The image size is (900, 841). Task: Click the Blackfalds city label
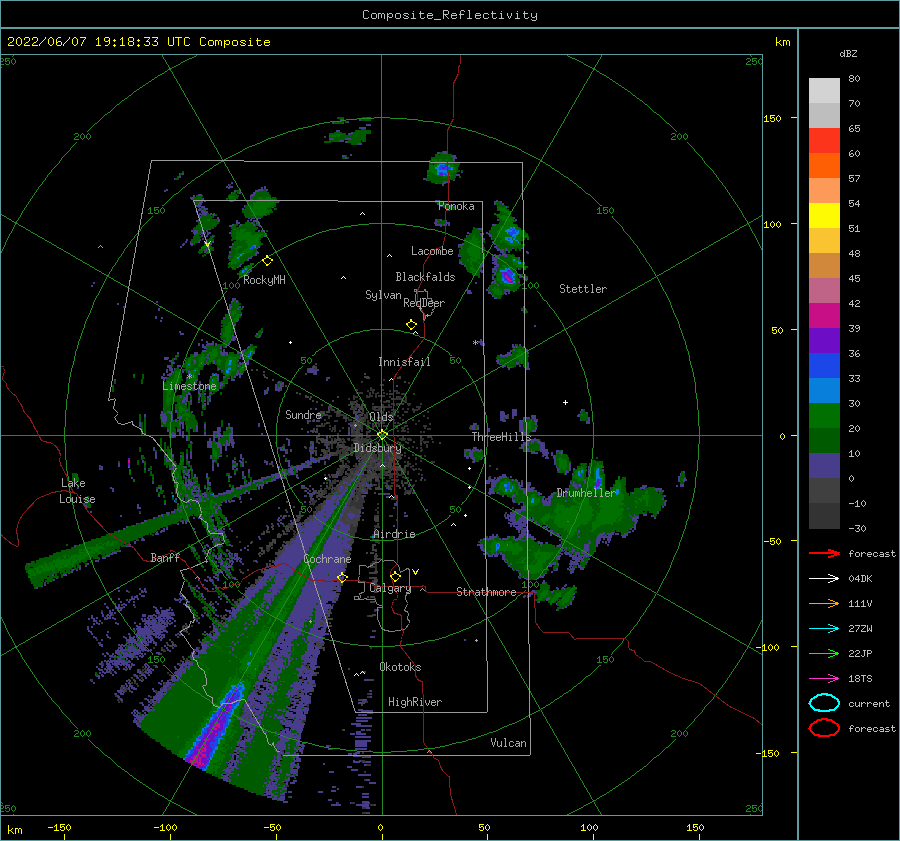pos(425,277)
